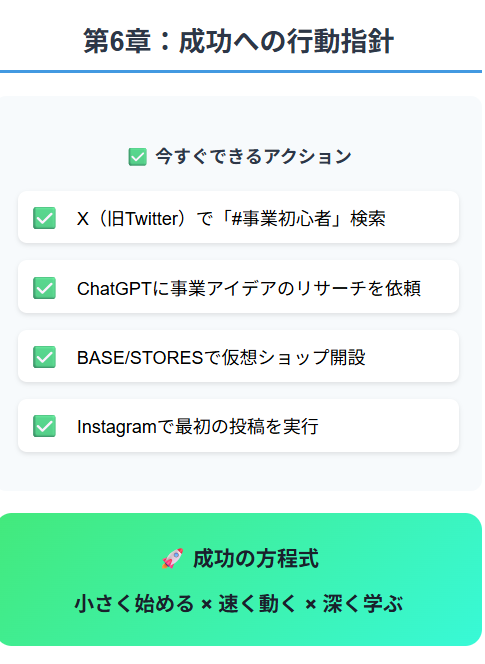Viewport: 485px width, 664px height.
Task: Toggle the checkbox for Instagram post item
Action: 44,426
